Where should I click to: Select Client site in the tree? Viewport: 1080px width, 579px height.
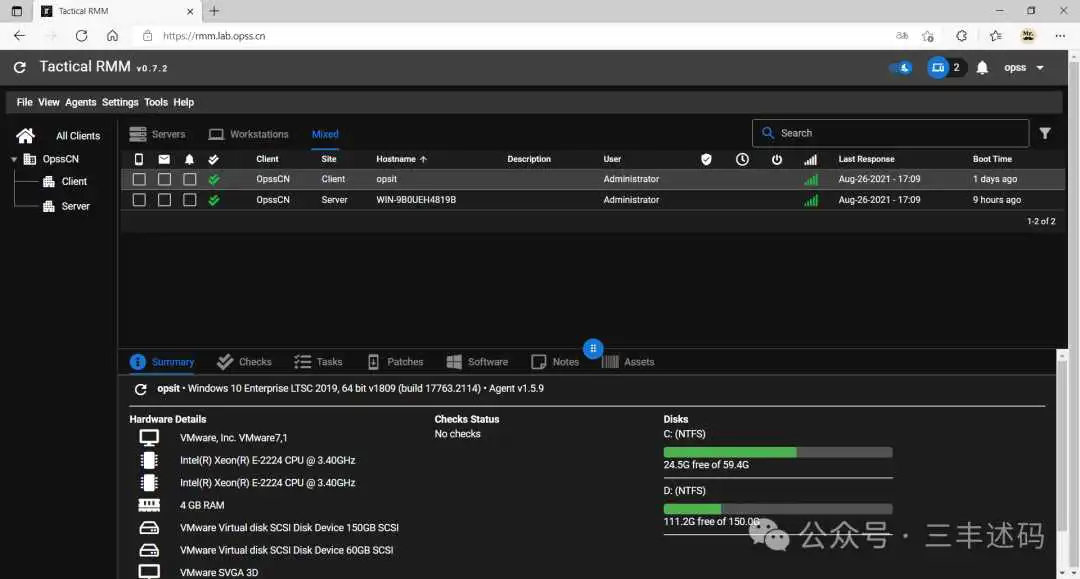[74, 182]
